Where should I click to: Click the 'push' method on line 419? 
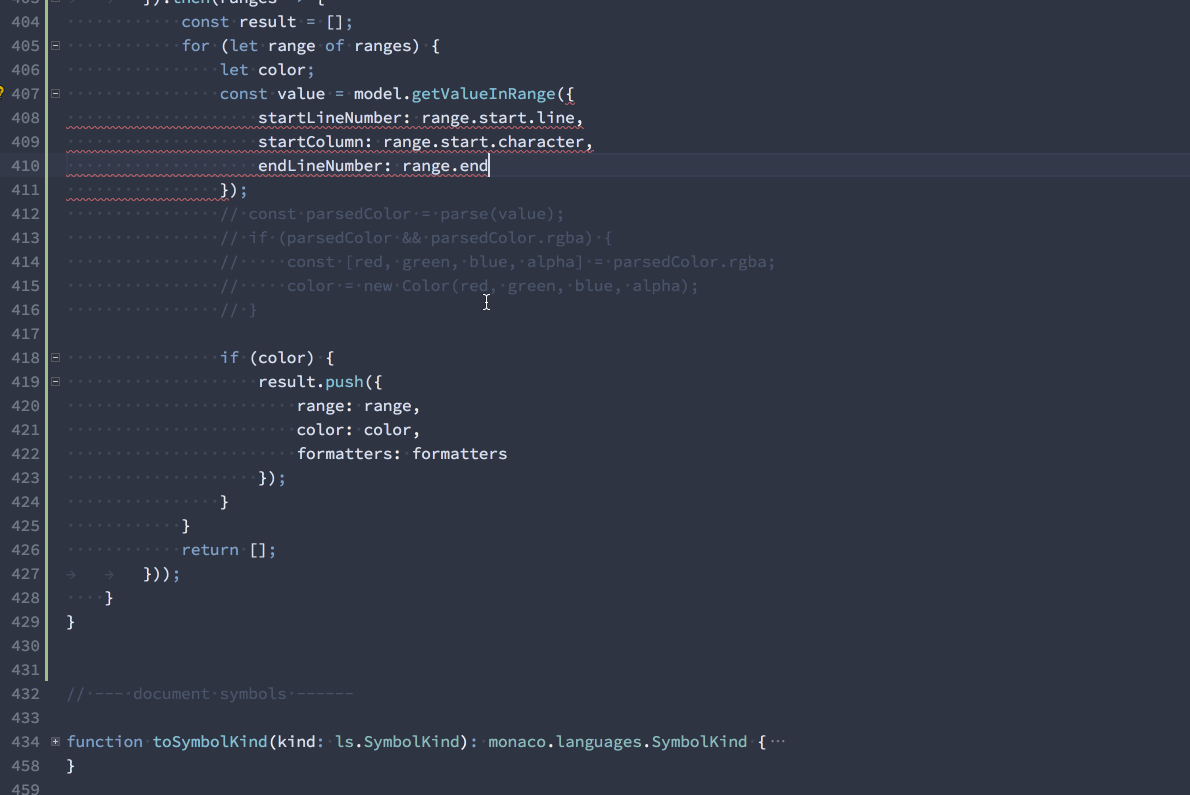coord(344,382)
